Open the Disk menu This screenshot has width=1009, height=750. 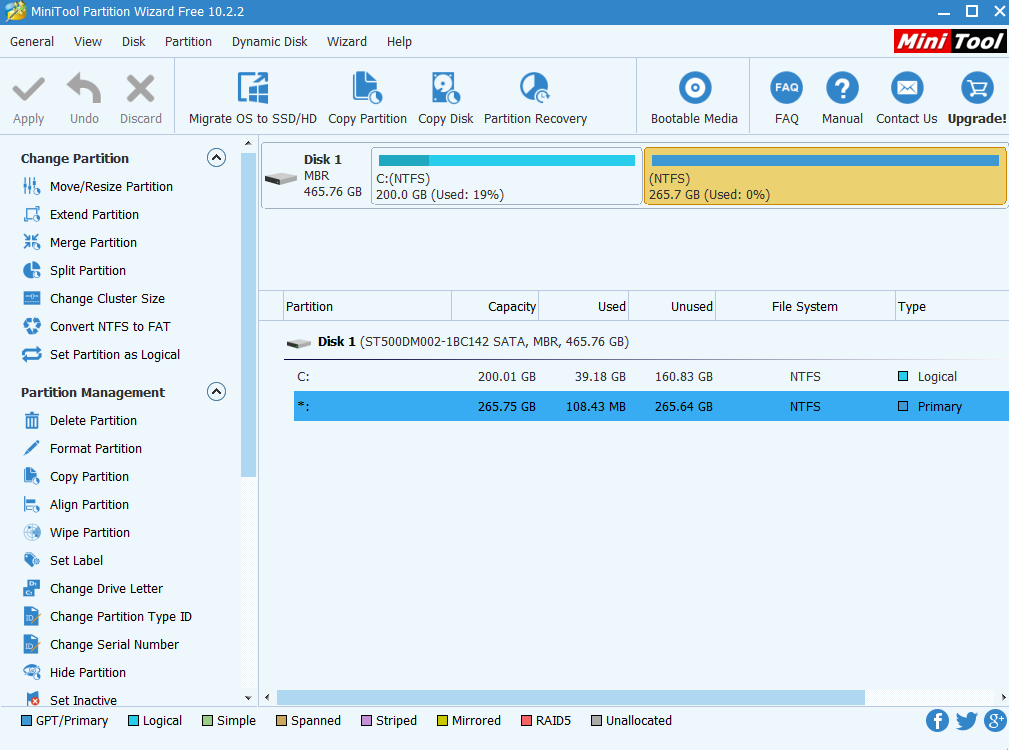(x=134, y=42)
